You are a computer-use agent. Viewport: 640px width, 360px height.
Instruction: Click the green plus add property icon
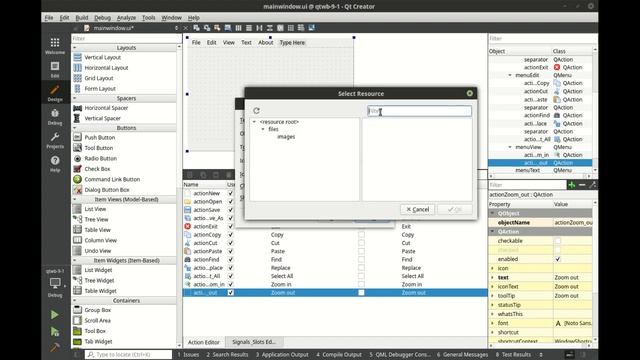click(571, 185)
